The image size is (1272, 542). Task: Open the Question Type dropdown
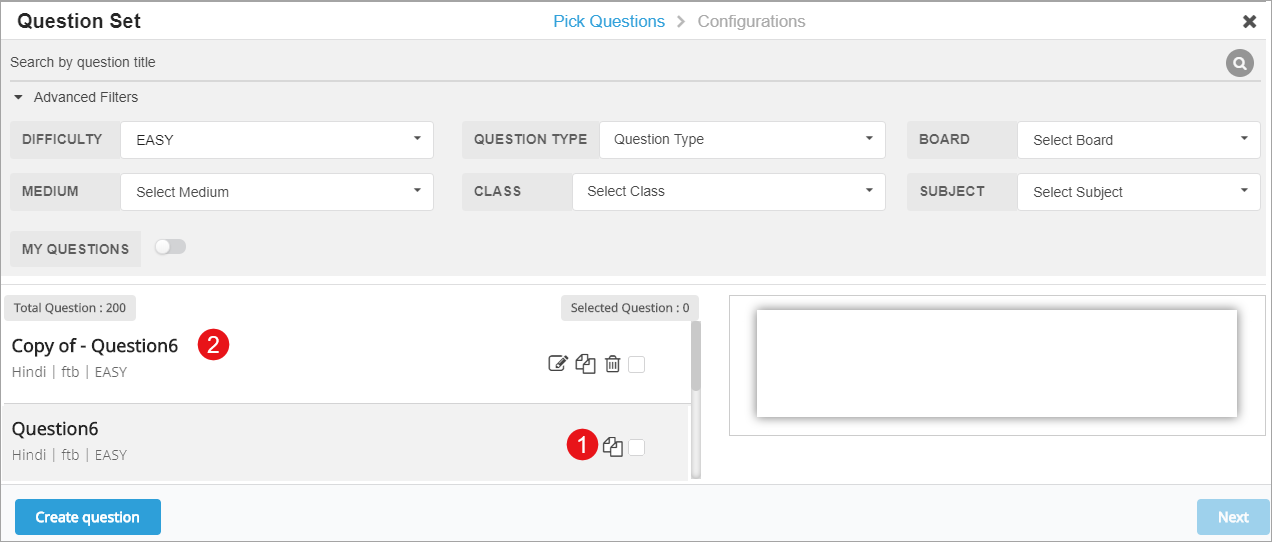(x=742, y=140)
